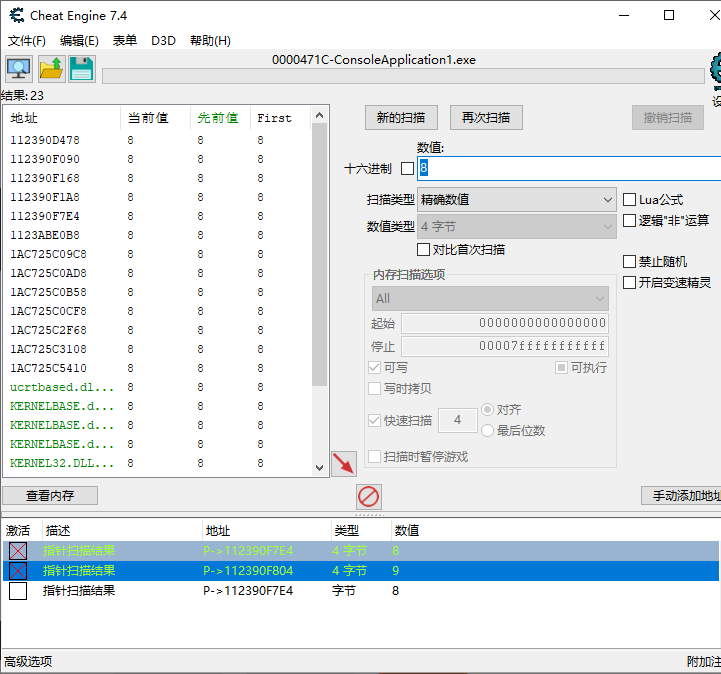Image resolution: width=721 pixels, height=674 pixels.
Task: Open the D3D menu
Action: pyautogui.click(x=163, y=41)
